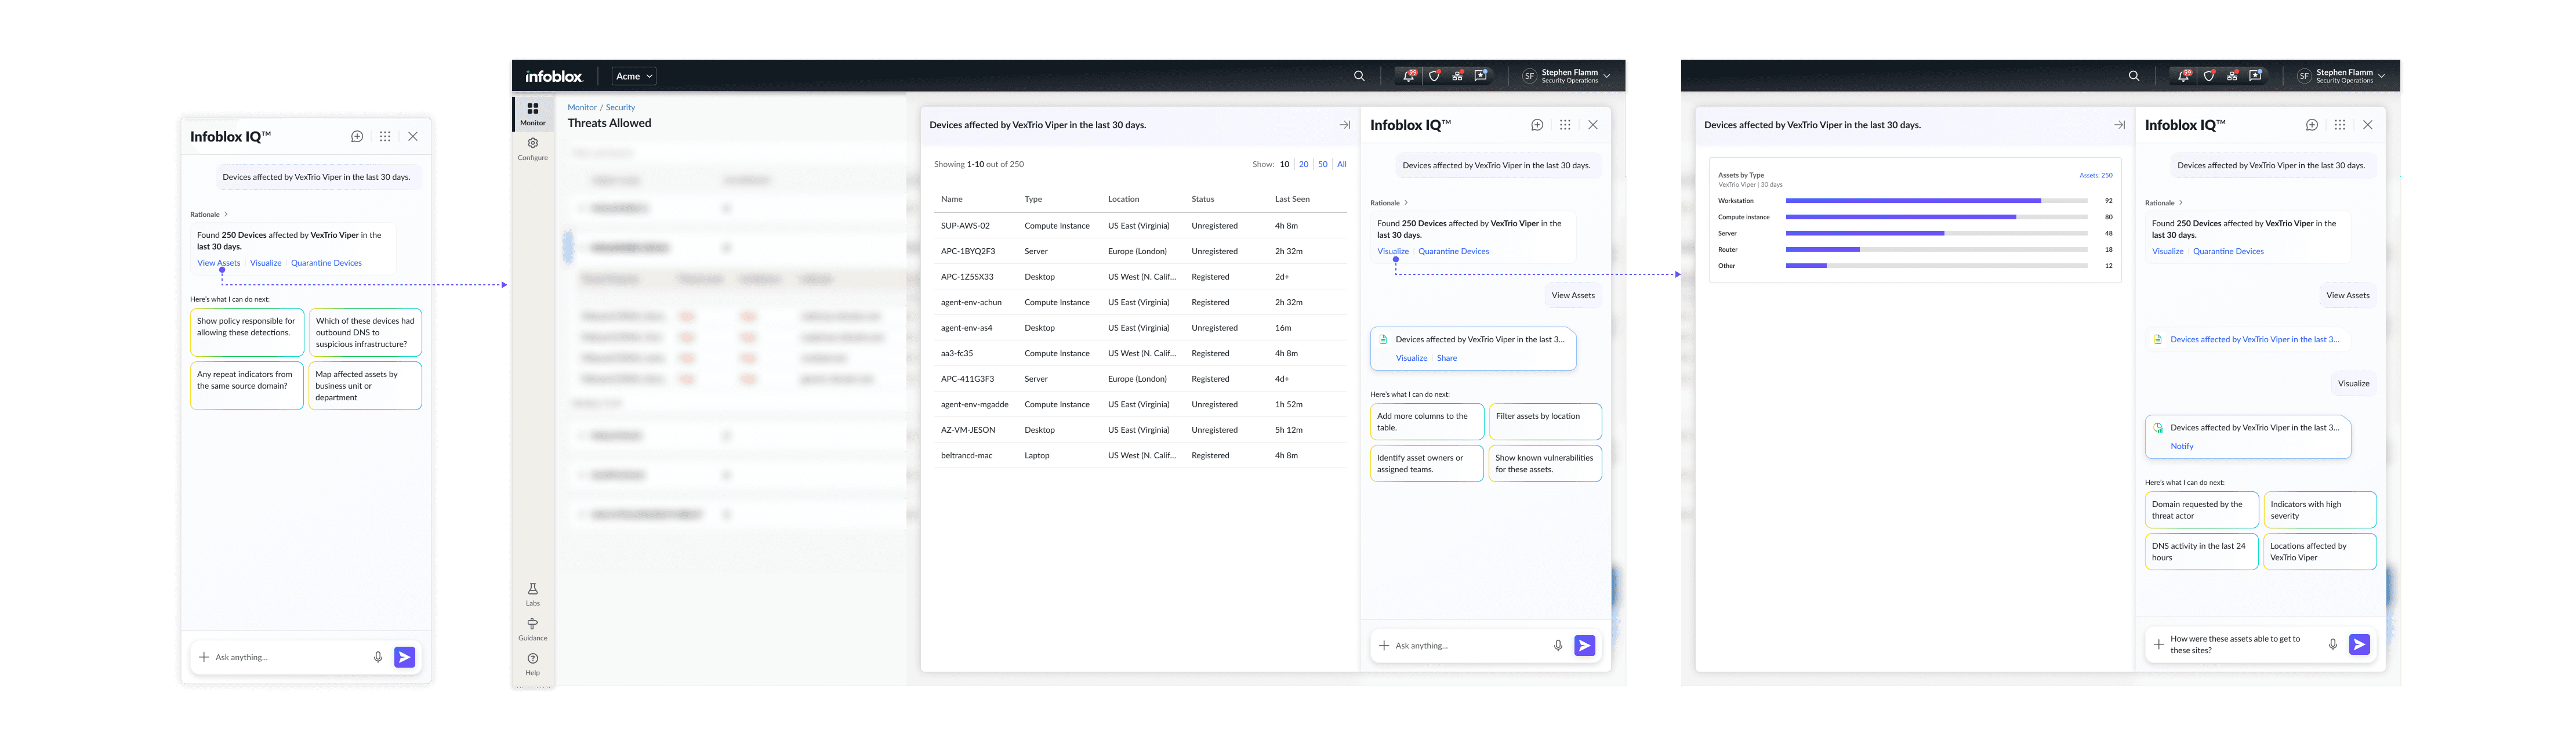The image size is (2576, 750).
Task: Click the Share link
Action: 1446,358
